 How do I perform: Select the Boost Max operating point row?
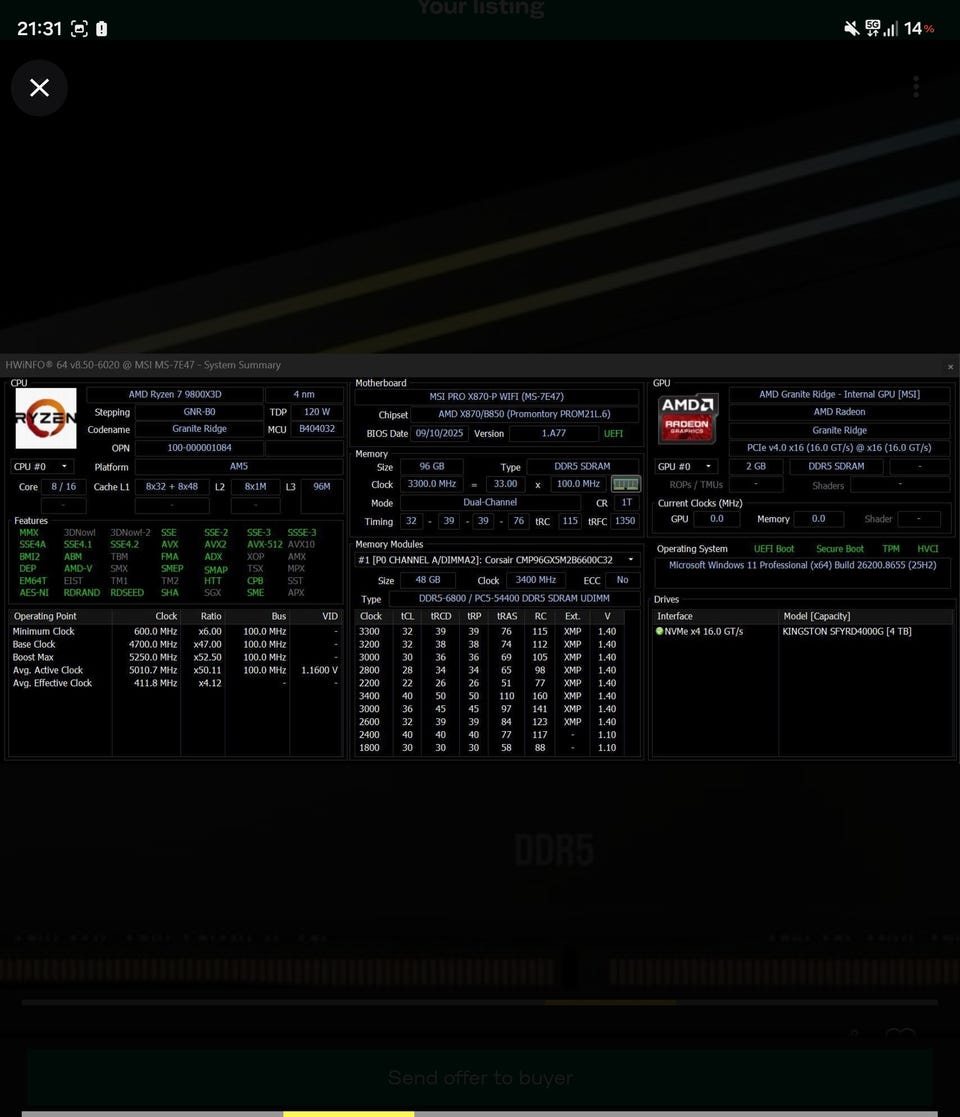point(175,657)
